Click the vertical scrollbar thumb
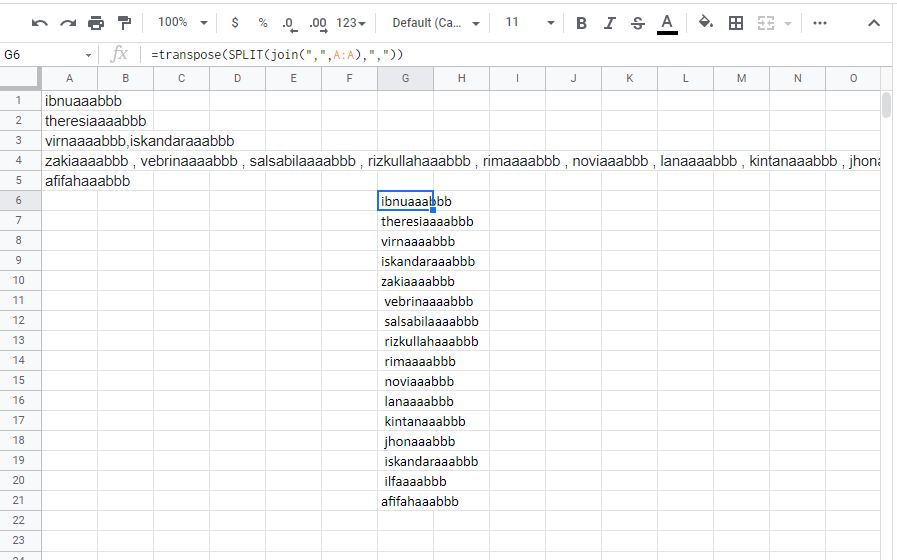 pos(886,105)
